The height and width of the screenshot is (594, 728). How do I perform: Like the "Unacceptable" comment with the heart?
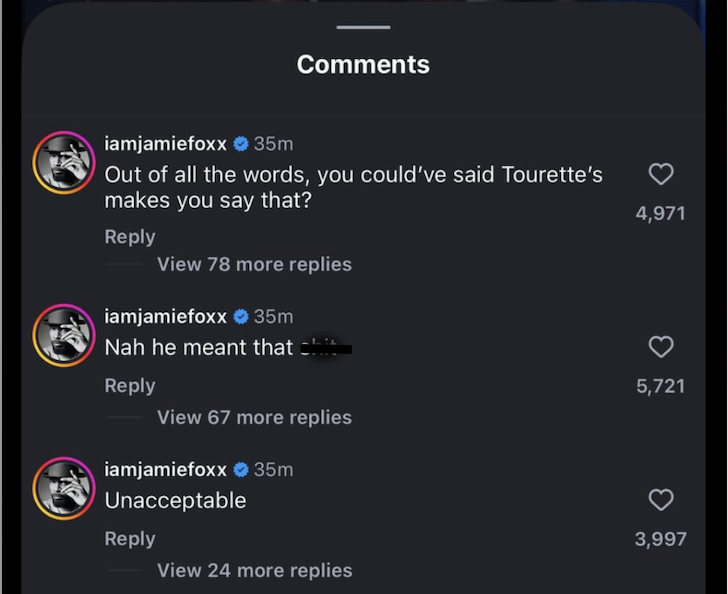click(x=661, y=500)
